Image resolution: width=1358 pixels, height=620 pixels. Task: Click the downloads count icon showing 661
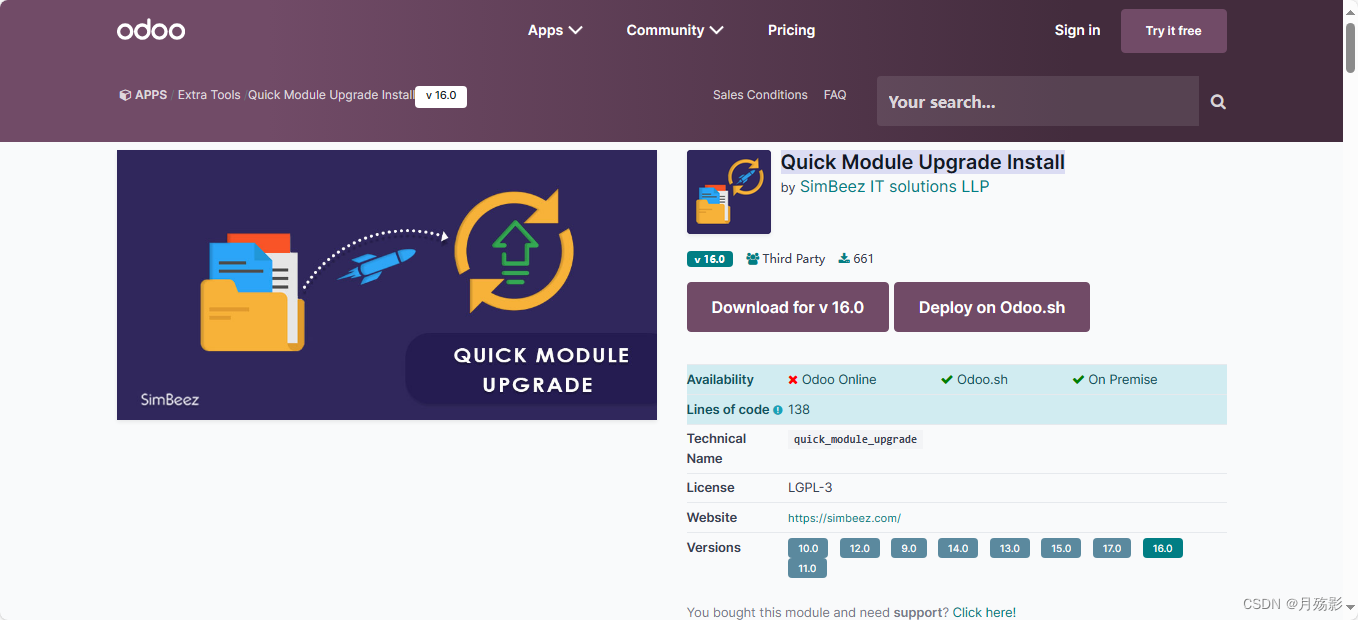(843, 258)
